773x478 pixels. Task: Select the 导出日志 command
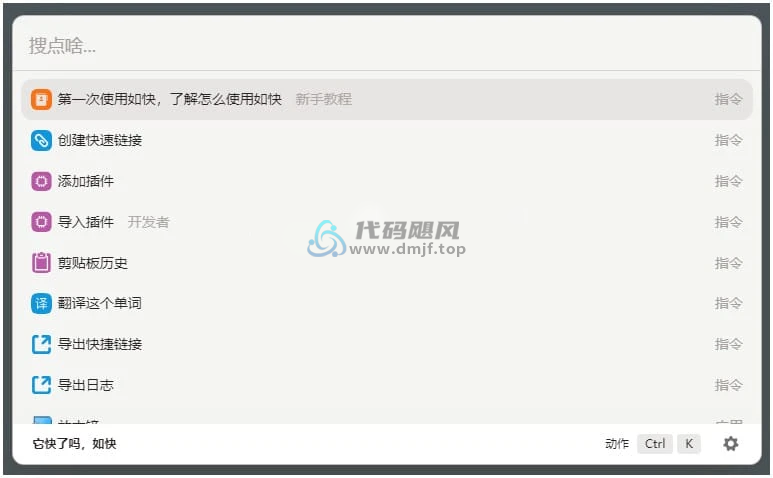click(386, 385)
